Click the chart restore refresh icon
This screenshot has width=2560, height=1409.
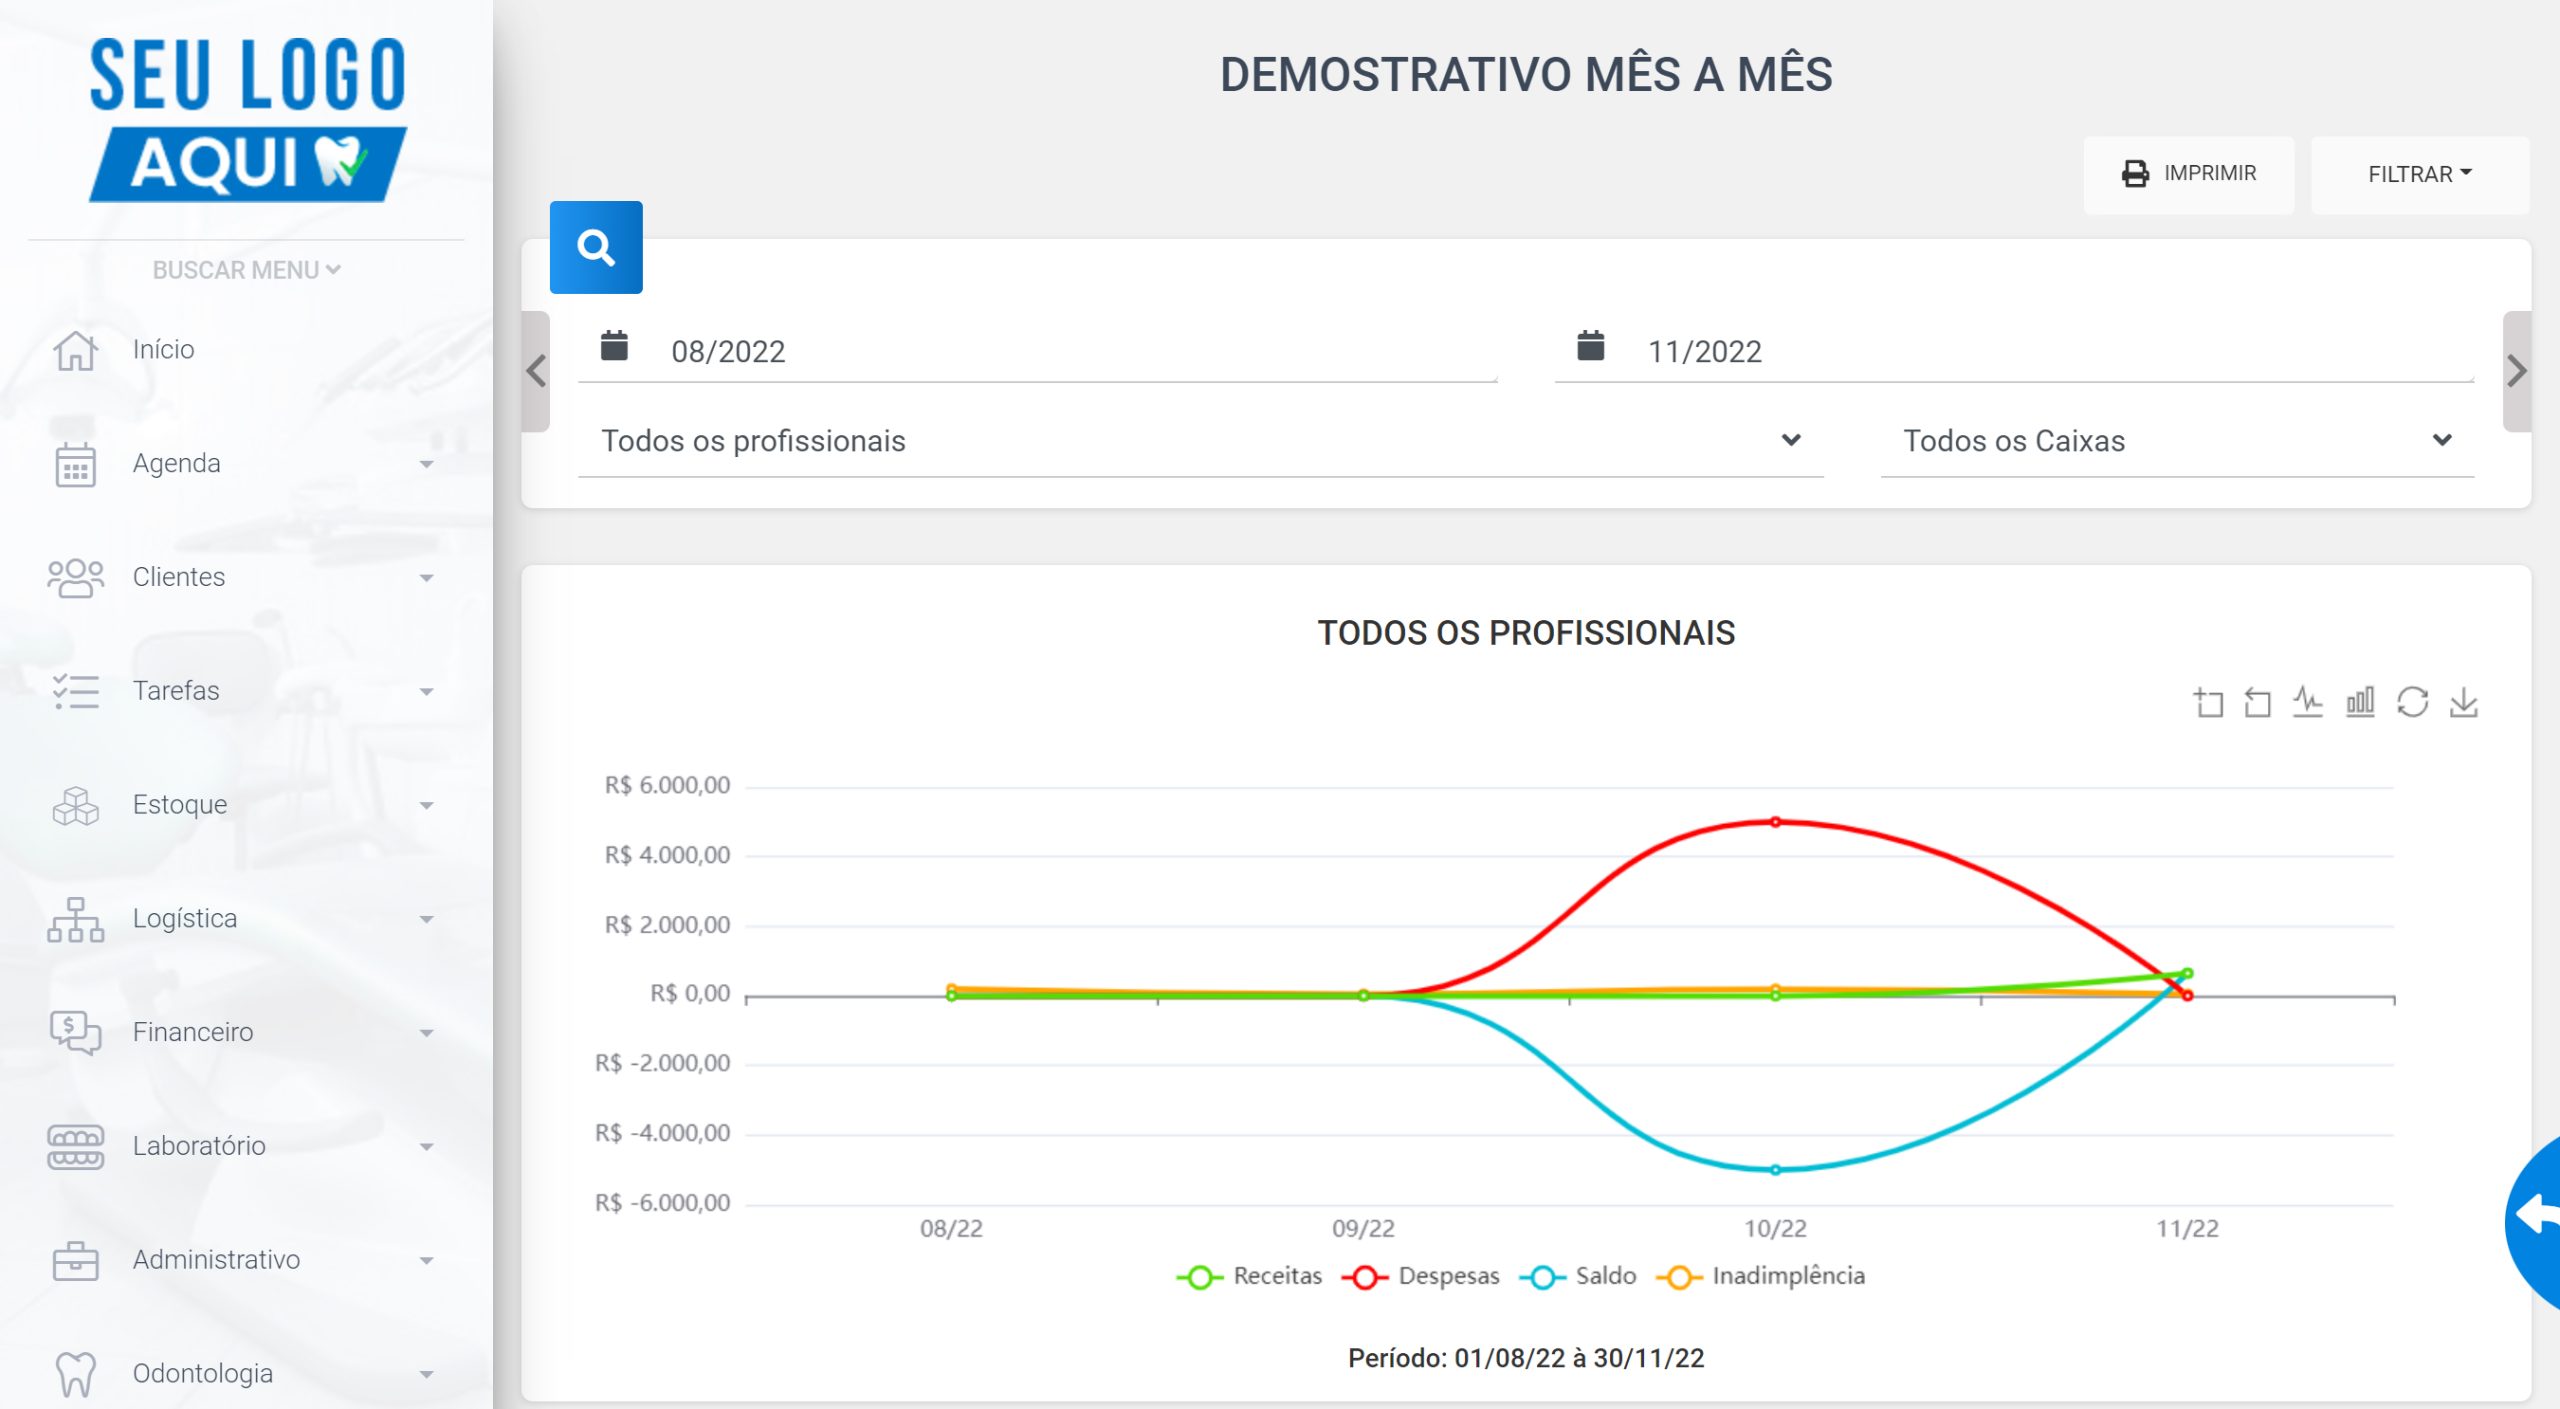click(2412, 702)
